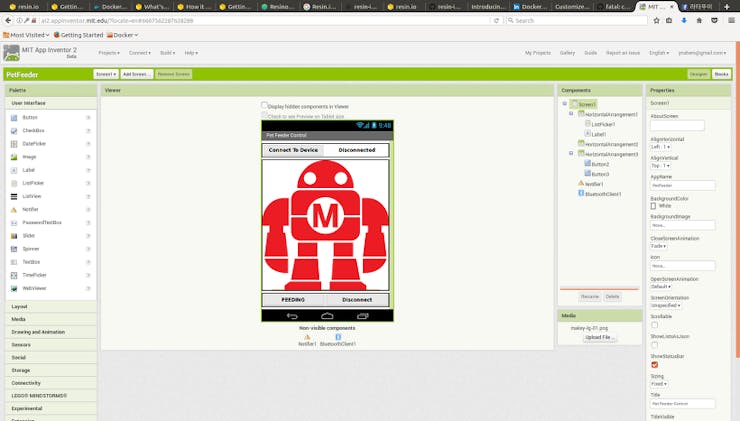This screenshot has width=740, height=421.
Task: Click the browser Search box
Action: click(576, 21)
